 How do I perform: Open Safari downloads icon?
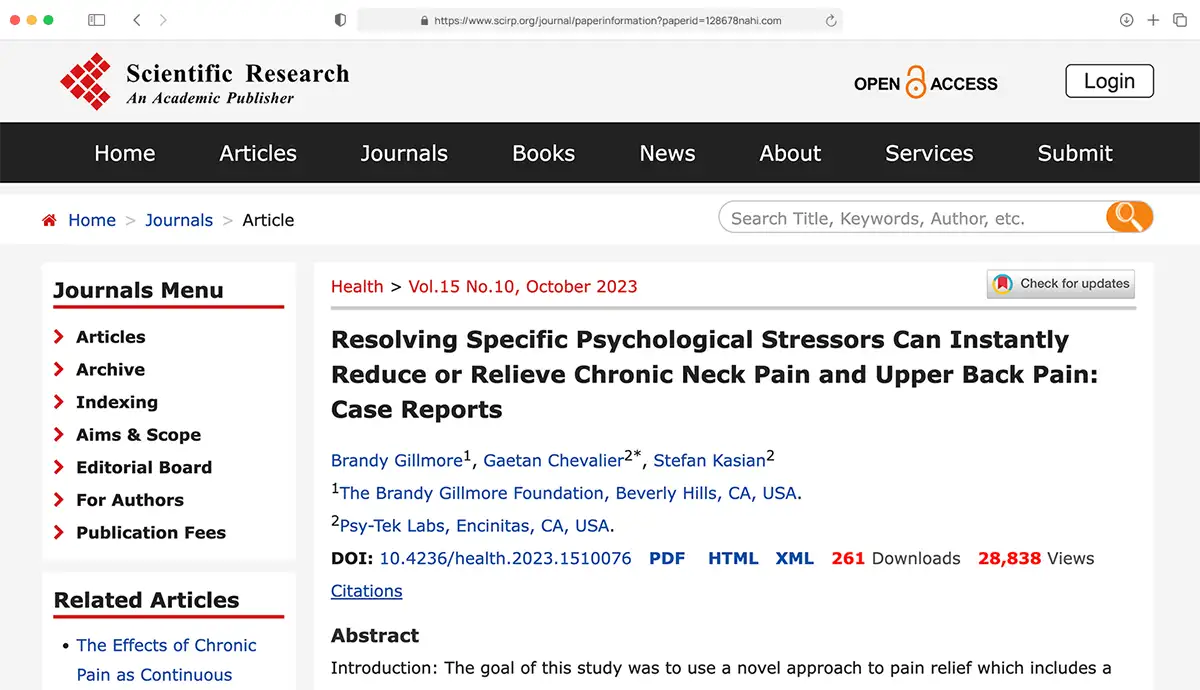(x=1126, y=20)
